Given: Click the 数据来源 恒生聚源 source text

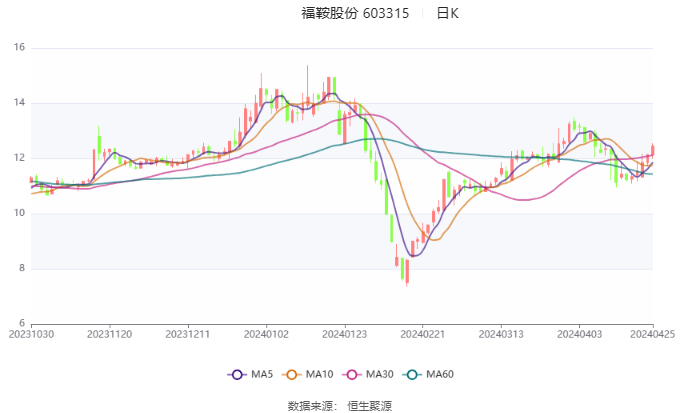Looking at the screenshot, I should [339, 405].
